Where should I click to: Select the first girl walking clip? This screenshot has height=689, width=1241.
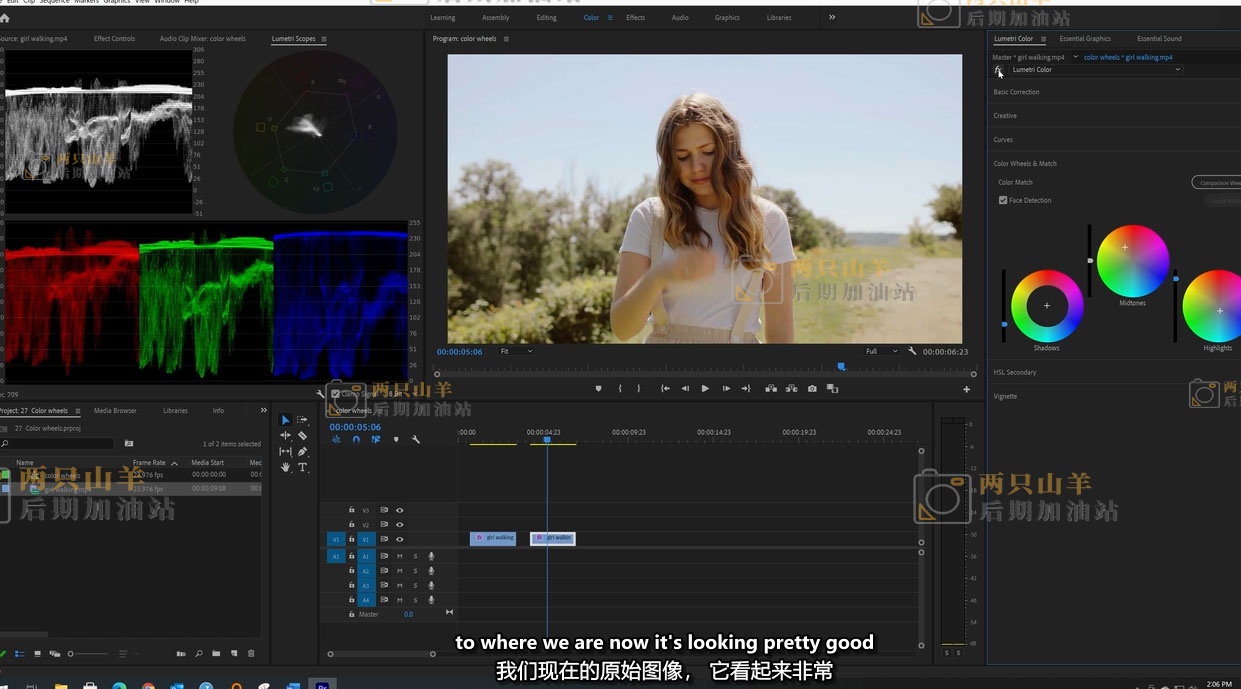pos(493,538)
